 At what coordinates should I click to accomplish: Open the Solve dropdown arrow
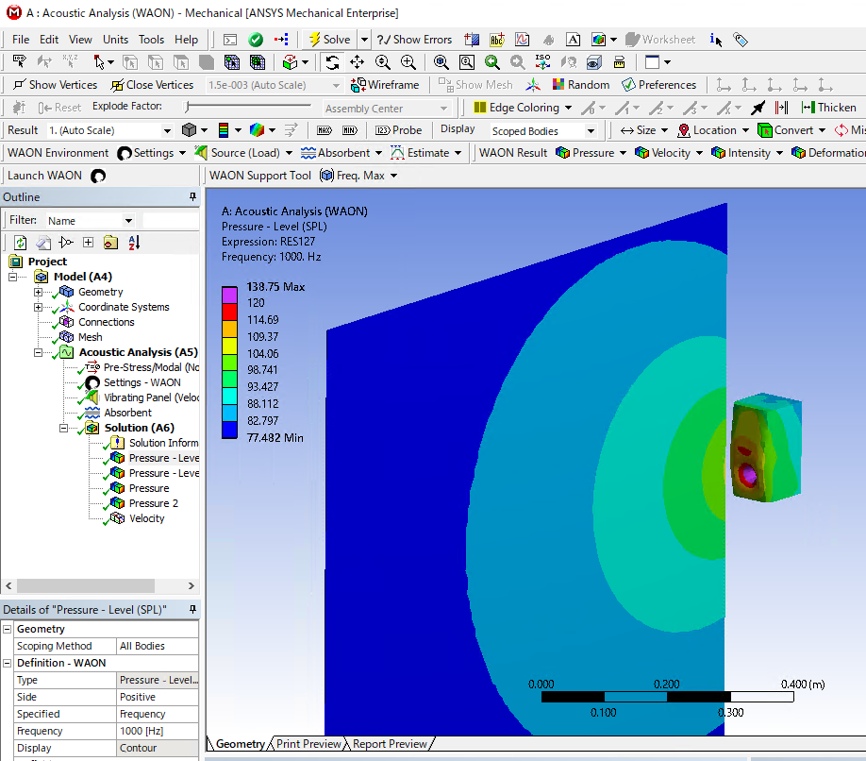click(365, 39)
